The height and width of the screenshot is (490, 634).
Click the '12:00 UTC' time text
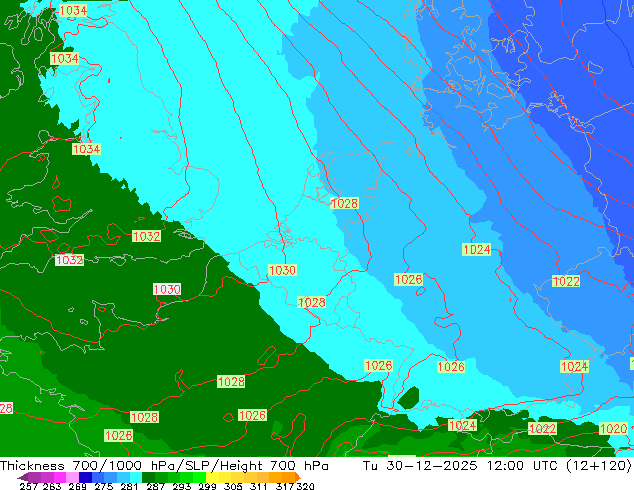[523, 466]
